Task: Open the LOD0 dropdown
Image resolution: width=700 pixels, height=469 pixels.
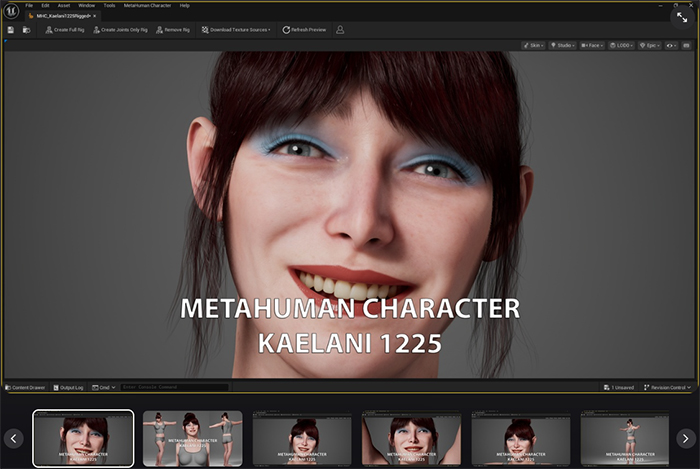Action: coord(621,46)
